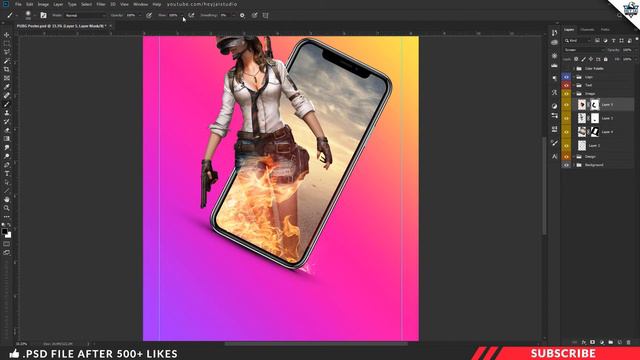Toggle symmetry paint options
Viewport: 640px width, 360px height.
[x=265, y=15]
